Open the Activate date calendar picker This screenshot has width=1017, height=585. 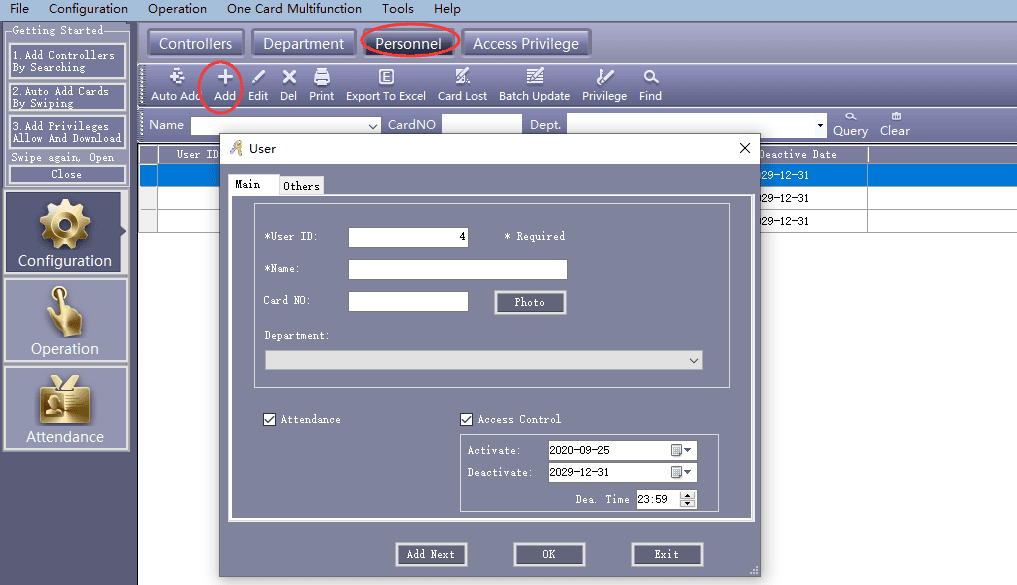pyautogui.click(x=681, y=450)
